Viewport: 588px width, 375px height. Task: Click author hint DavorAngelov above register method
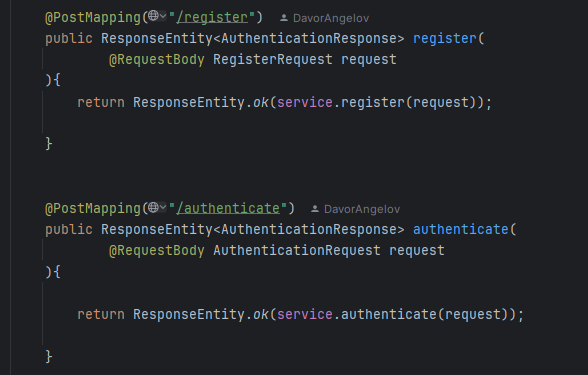tap(331, 18)
